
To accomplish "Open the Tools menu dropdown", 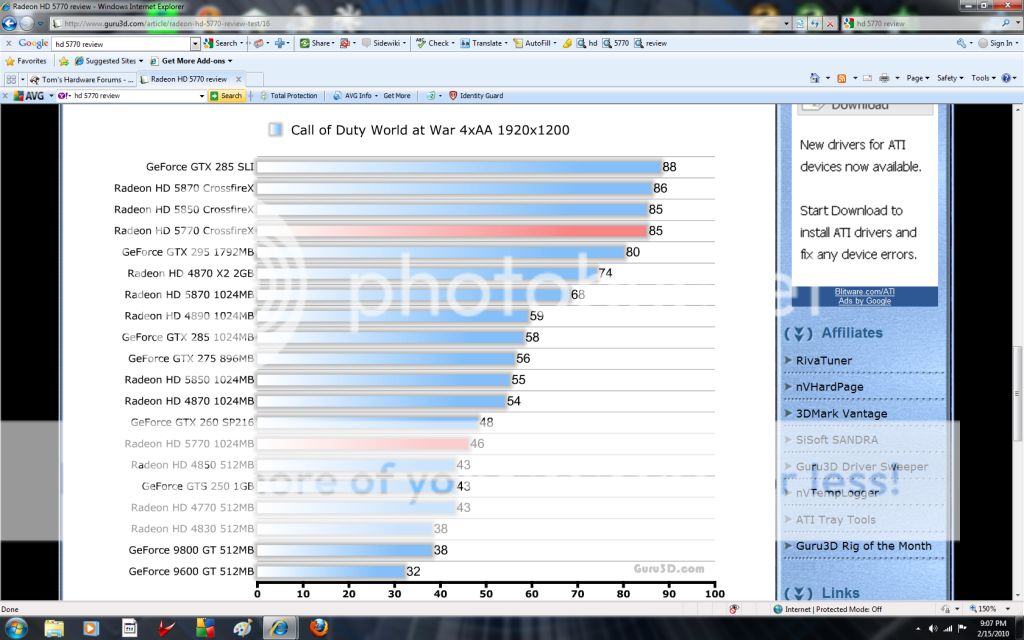I will point(984,78).
